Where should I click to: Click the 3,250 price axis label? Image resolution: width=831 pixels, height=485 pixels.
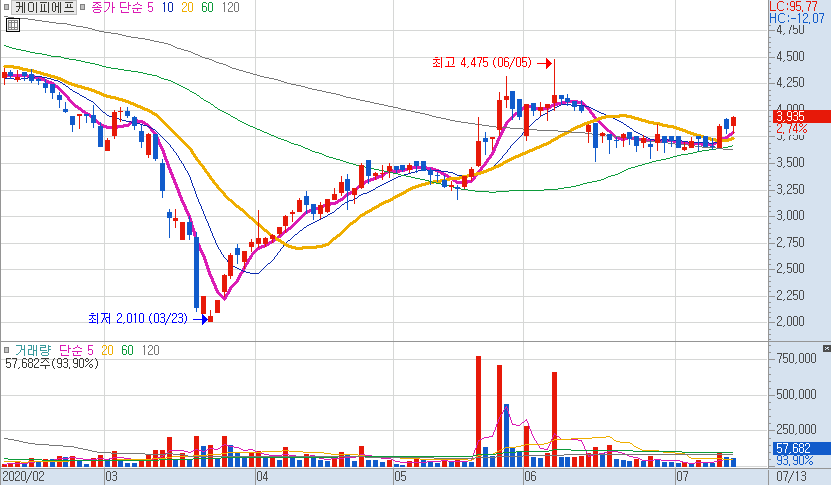[790, 189]
